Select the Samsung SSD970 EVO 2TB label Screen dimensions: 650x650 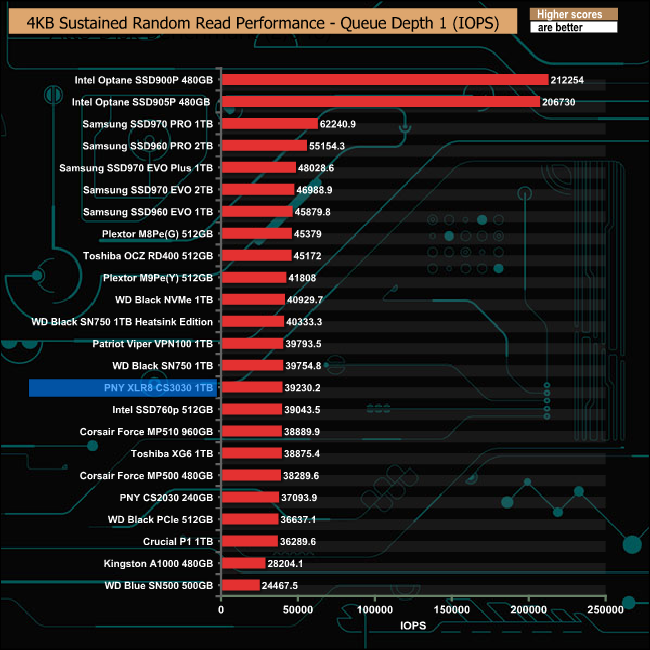148,190
